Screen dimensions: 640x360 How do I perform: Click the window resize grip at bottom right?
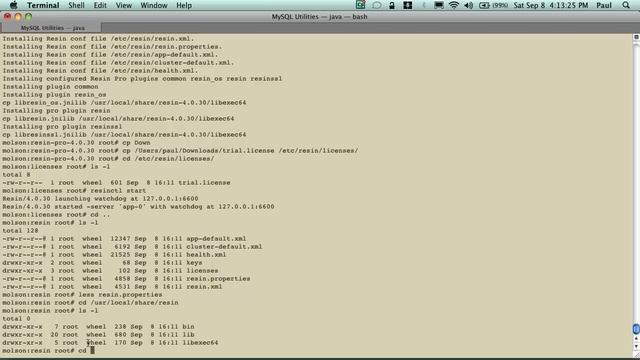click(636, 355)
